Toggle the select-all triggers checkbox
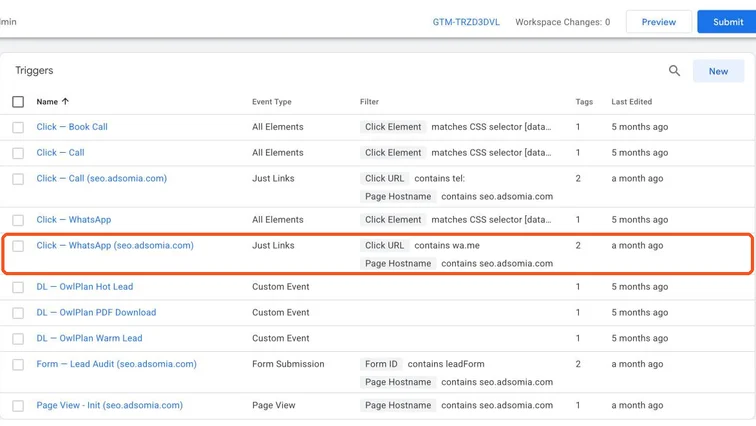The height and width of the screenshot is (426, 756). (18, 102)
